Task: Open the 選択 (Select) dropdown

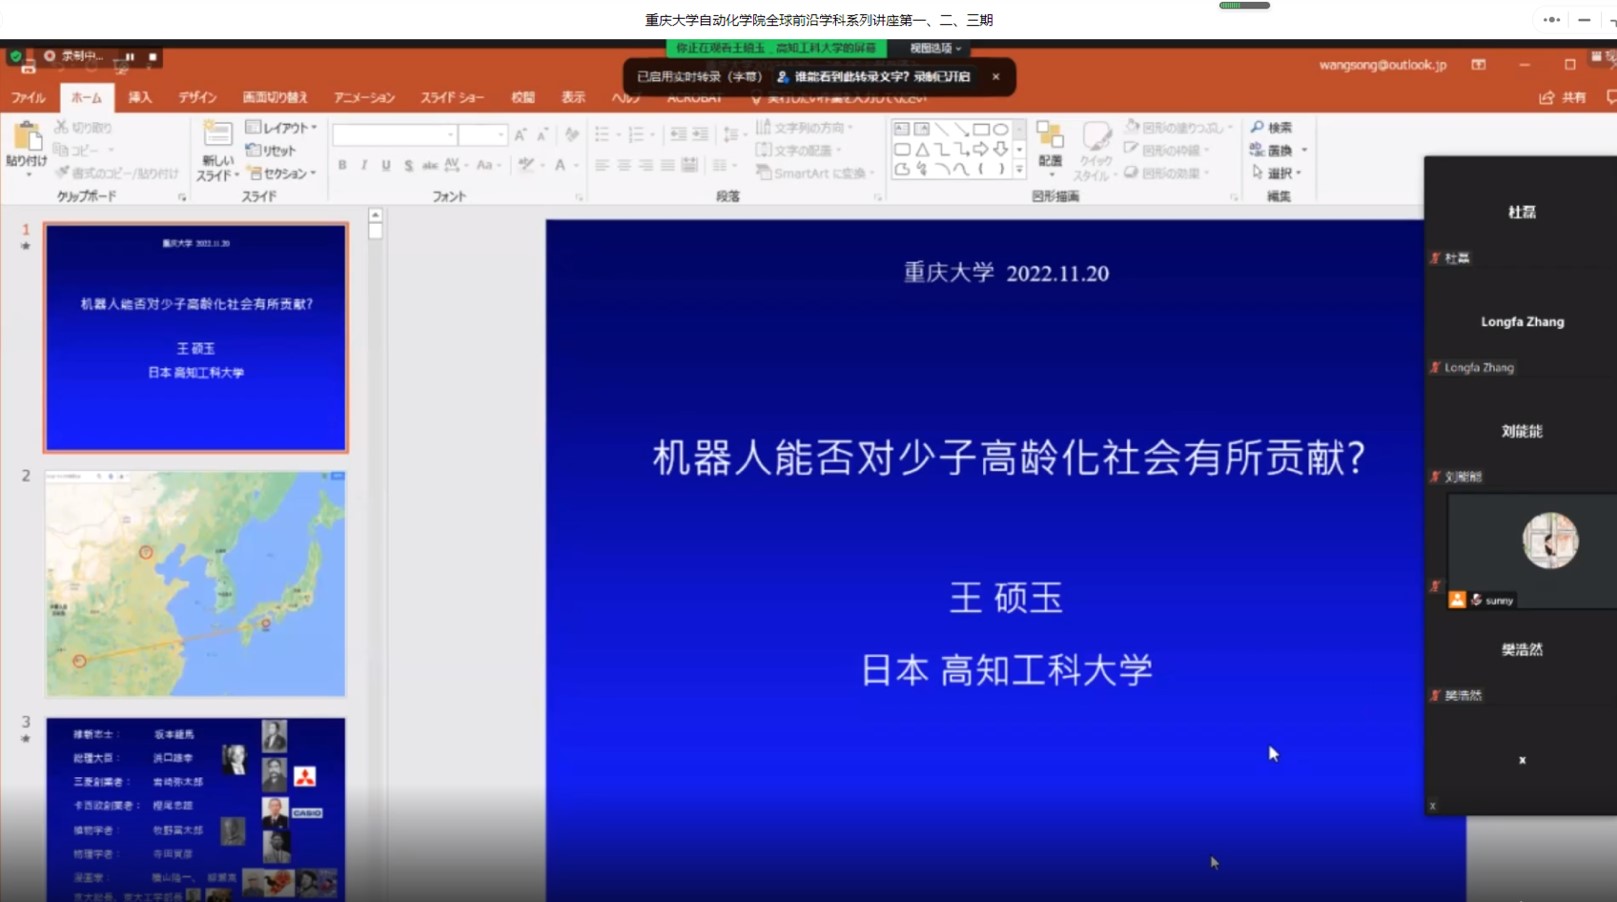Action: click(x=1277, y=173)
